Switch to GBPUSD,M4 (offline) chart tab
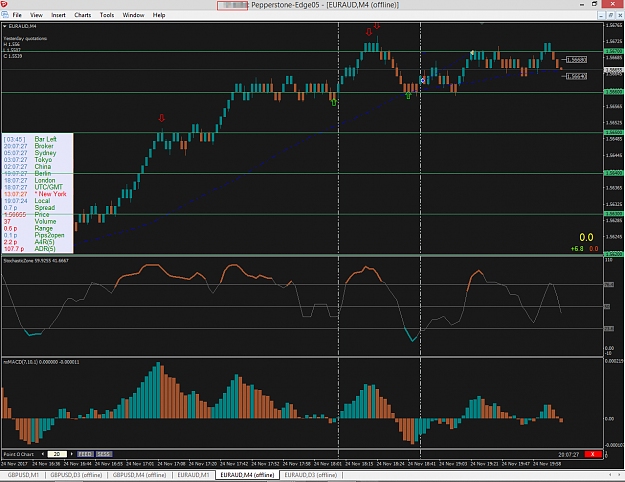Image resolution: width=625 pixels, height=482 pixels. tap(140, 475)
